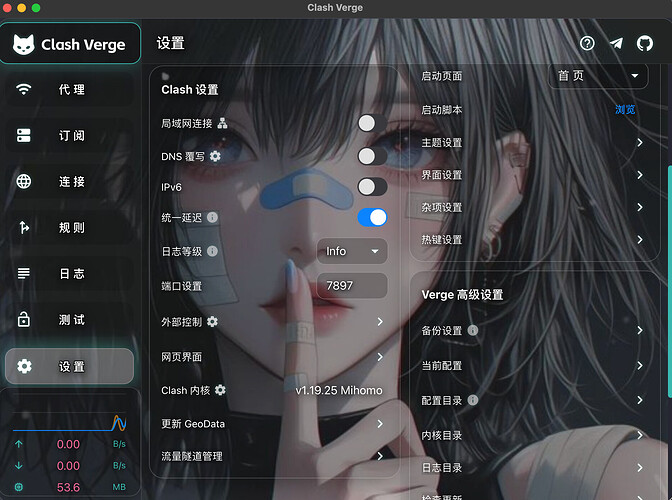Show info icon for 配置目录

point(473,400)
